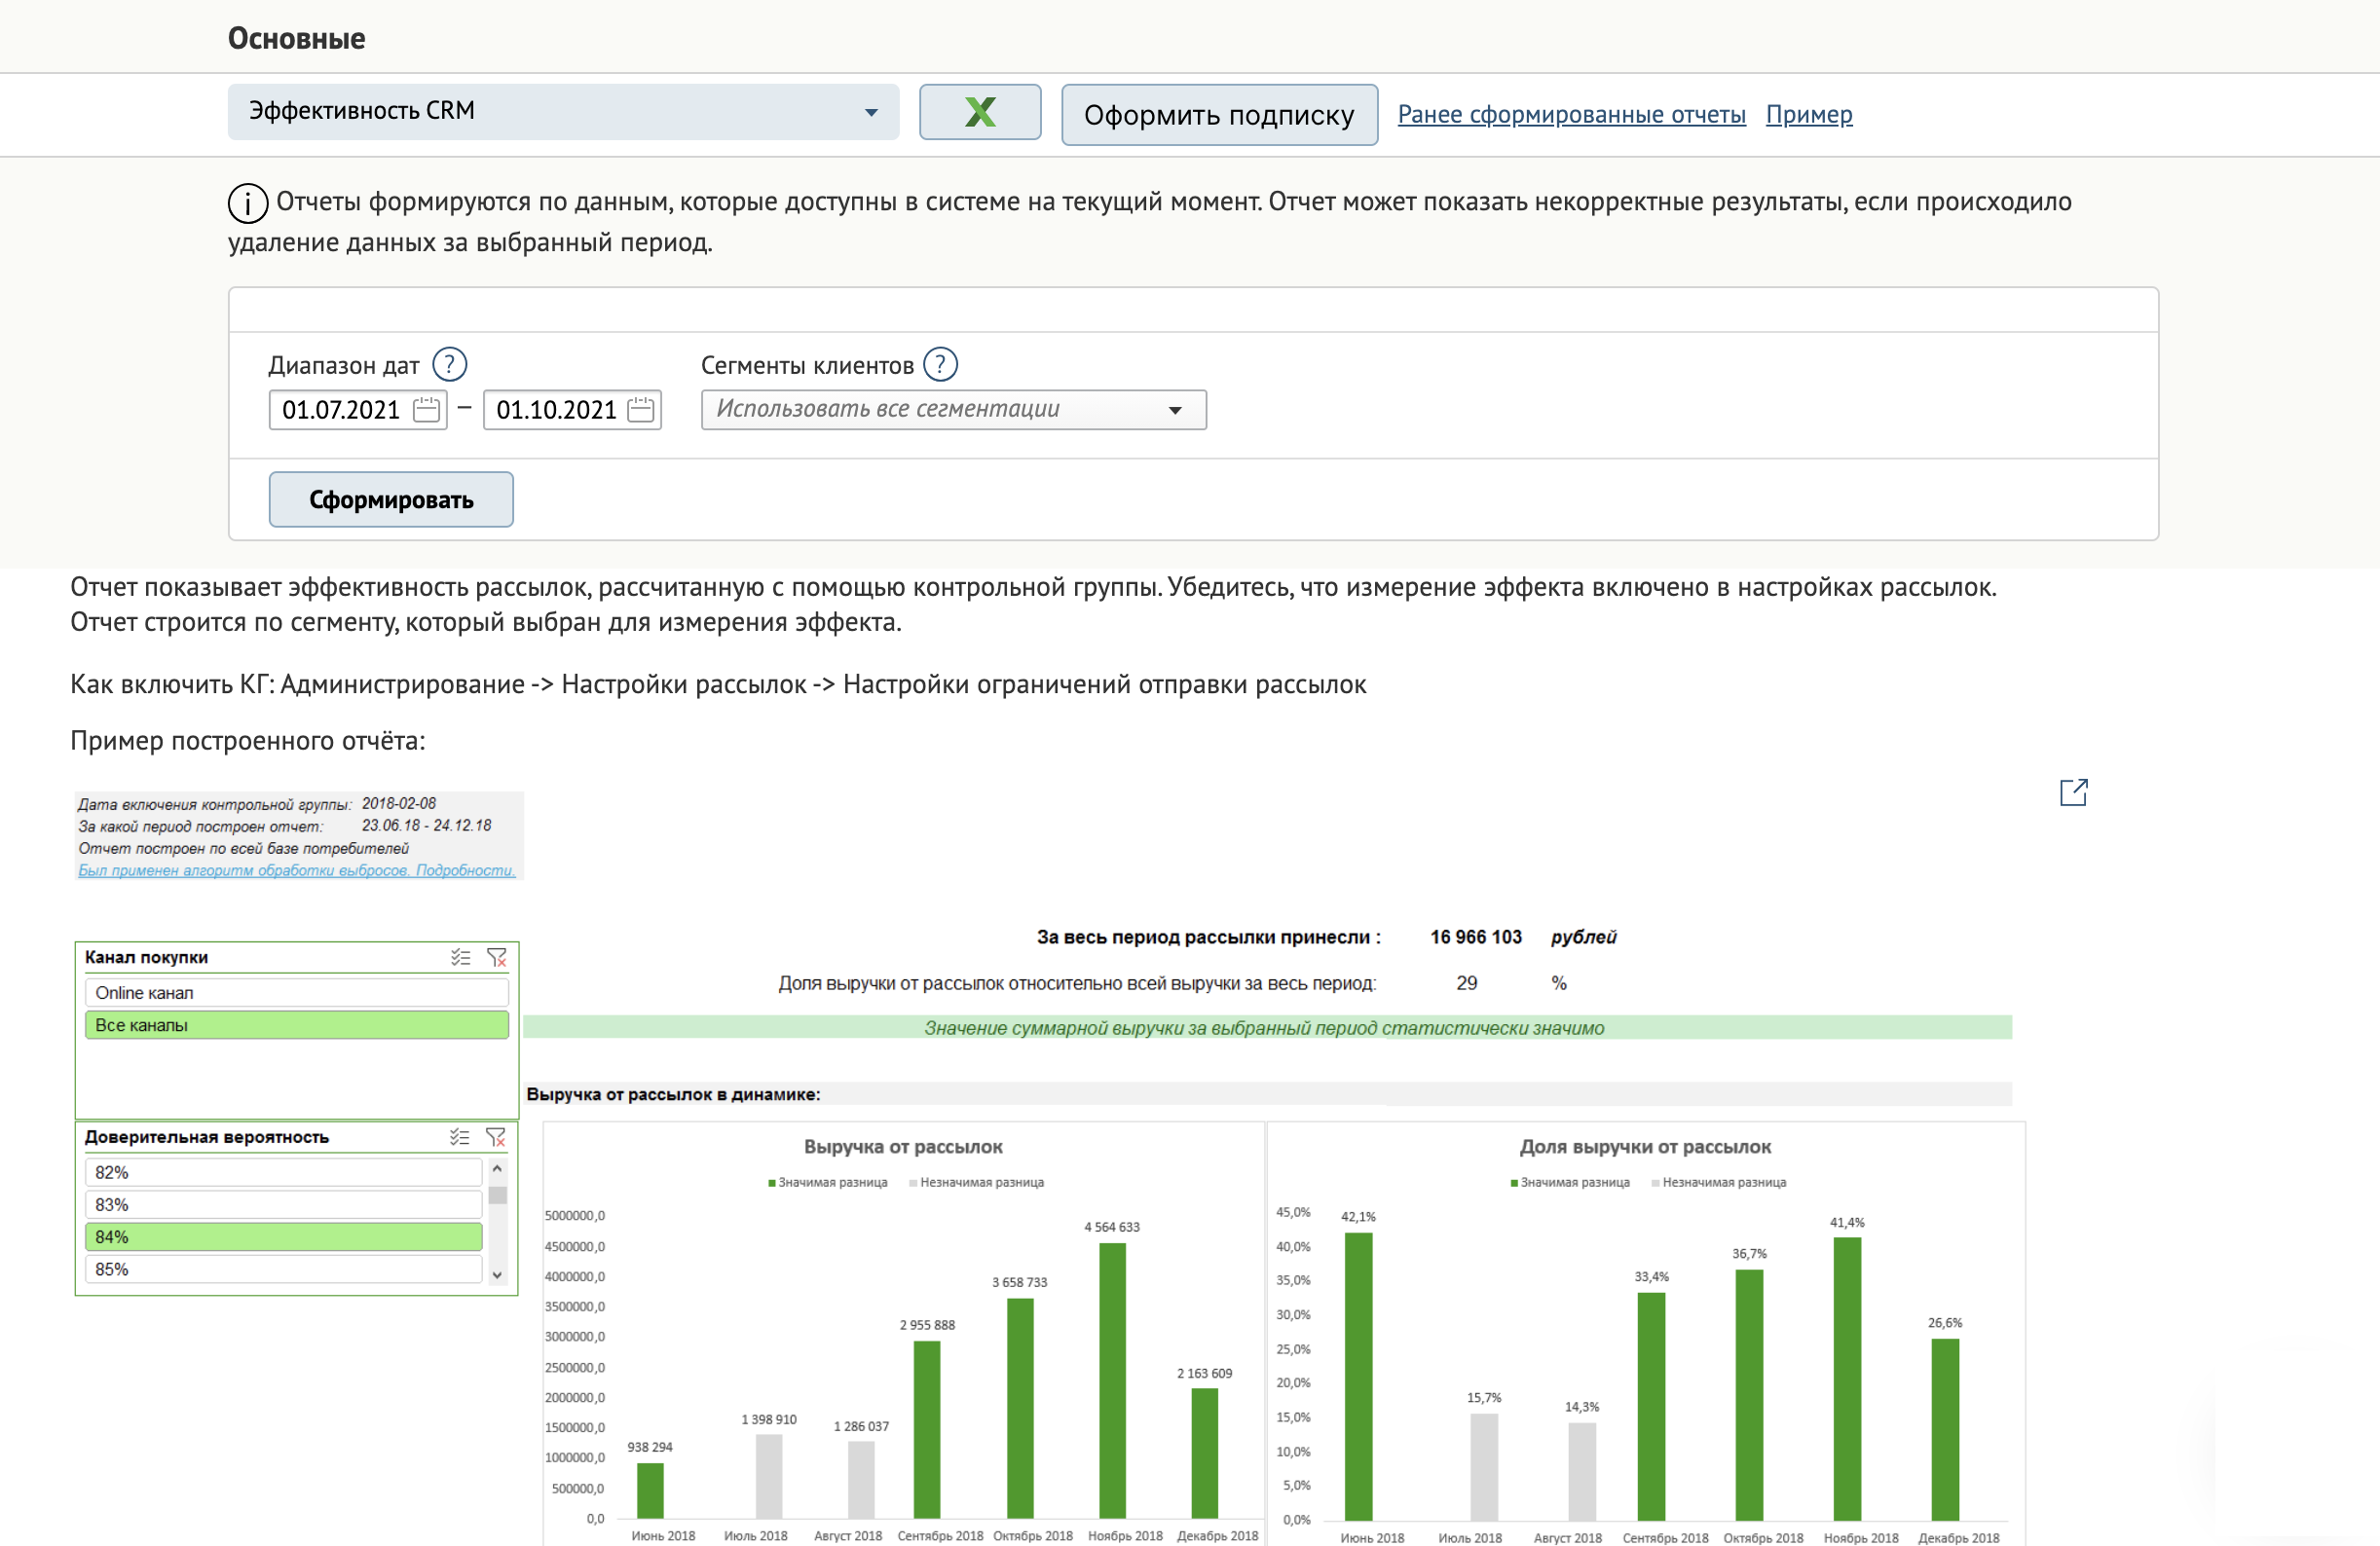Viewport: 2380px width, 1546px height.
Task: Click Значимая разница legend in revenue chart
Action: click(x=827, y=1182)
